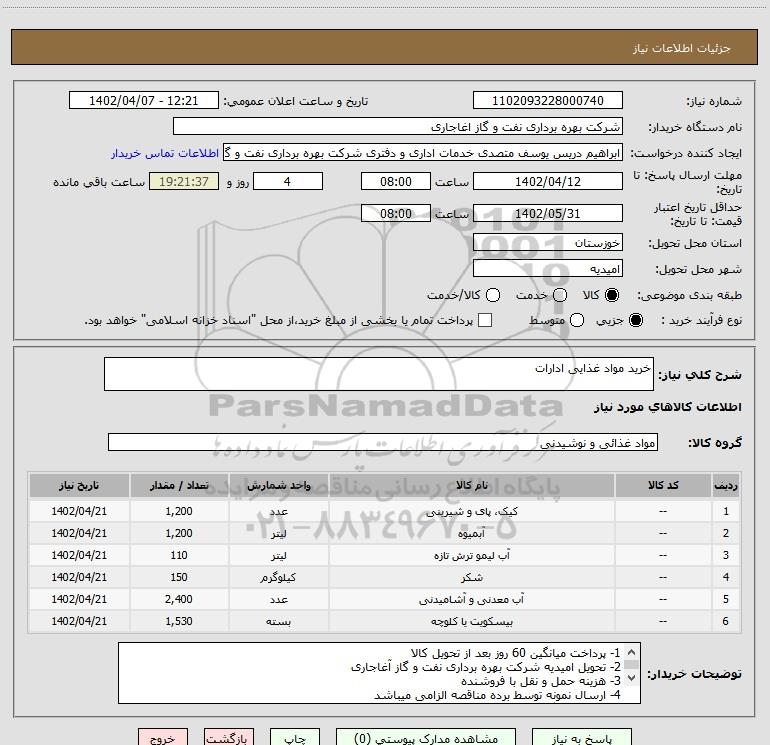Click the buyer note about 60 day payment
The image size is (770, 745).
[516, 653]
